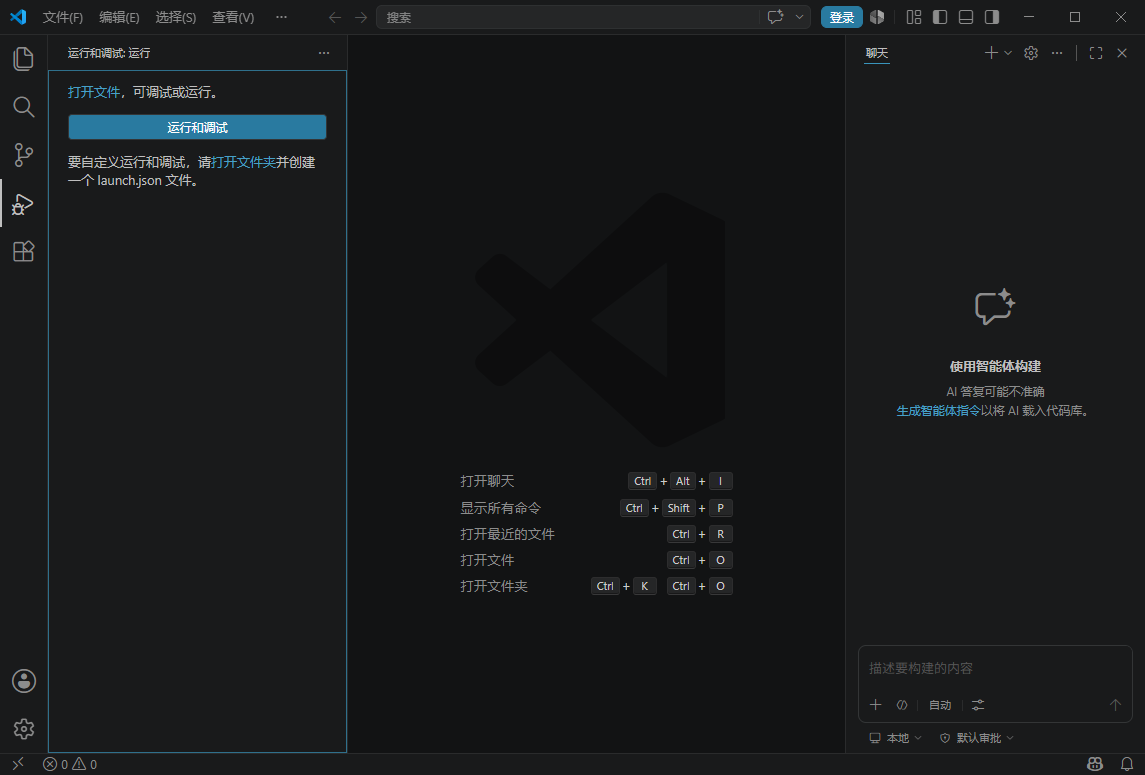Click the chat sparkle icon beside search
1145x775 pixels.
point(776,17)
